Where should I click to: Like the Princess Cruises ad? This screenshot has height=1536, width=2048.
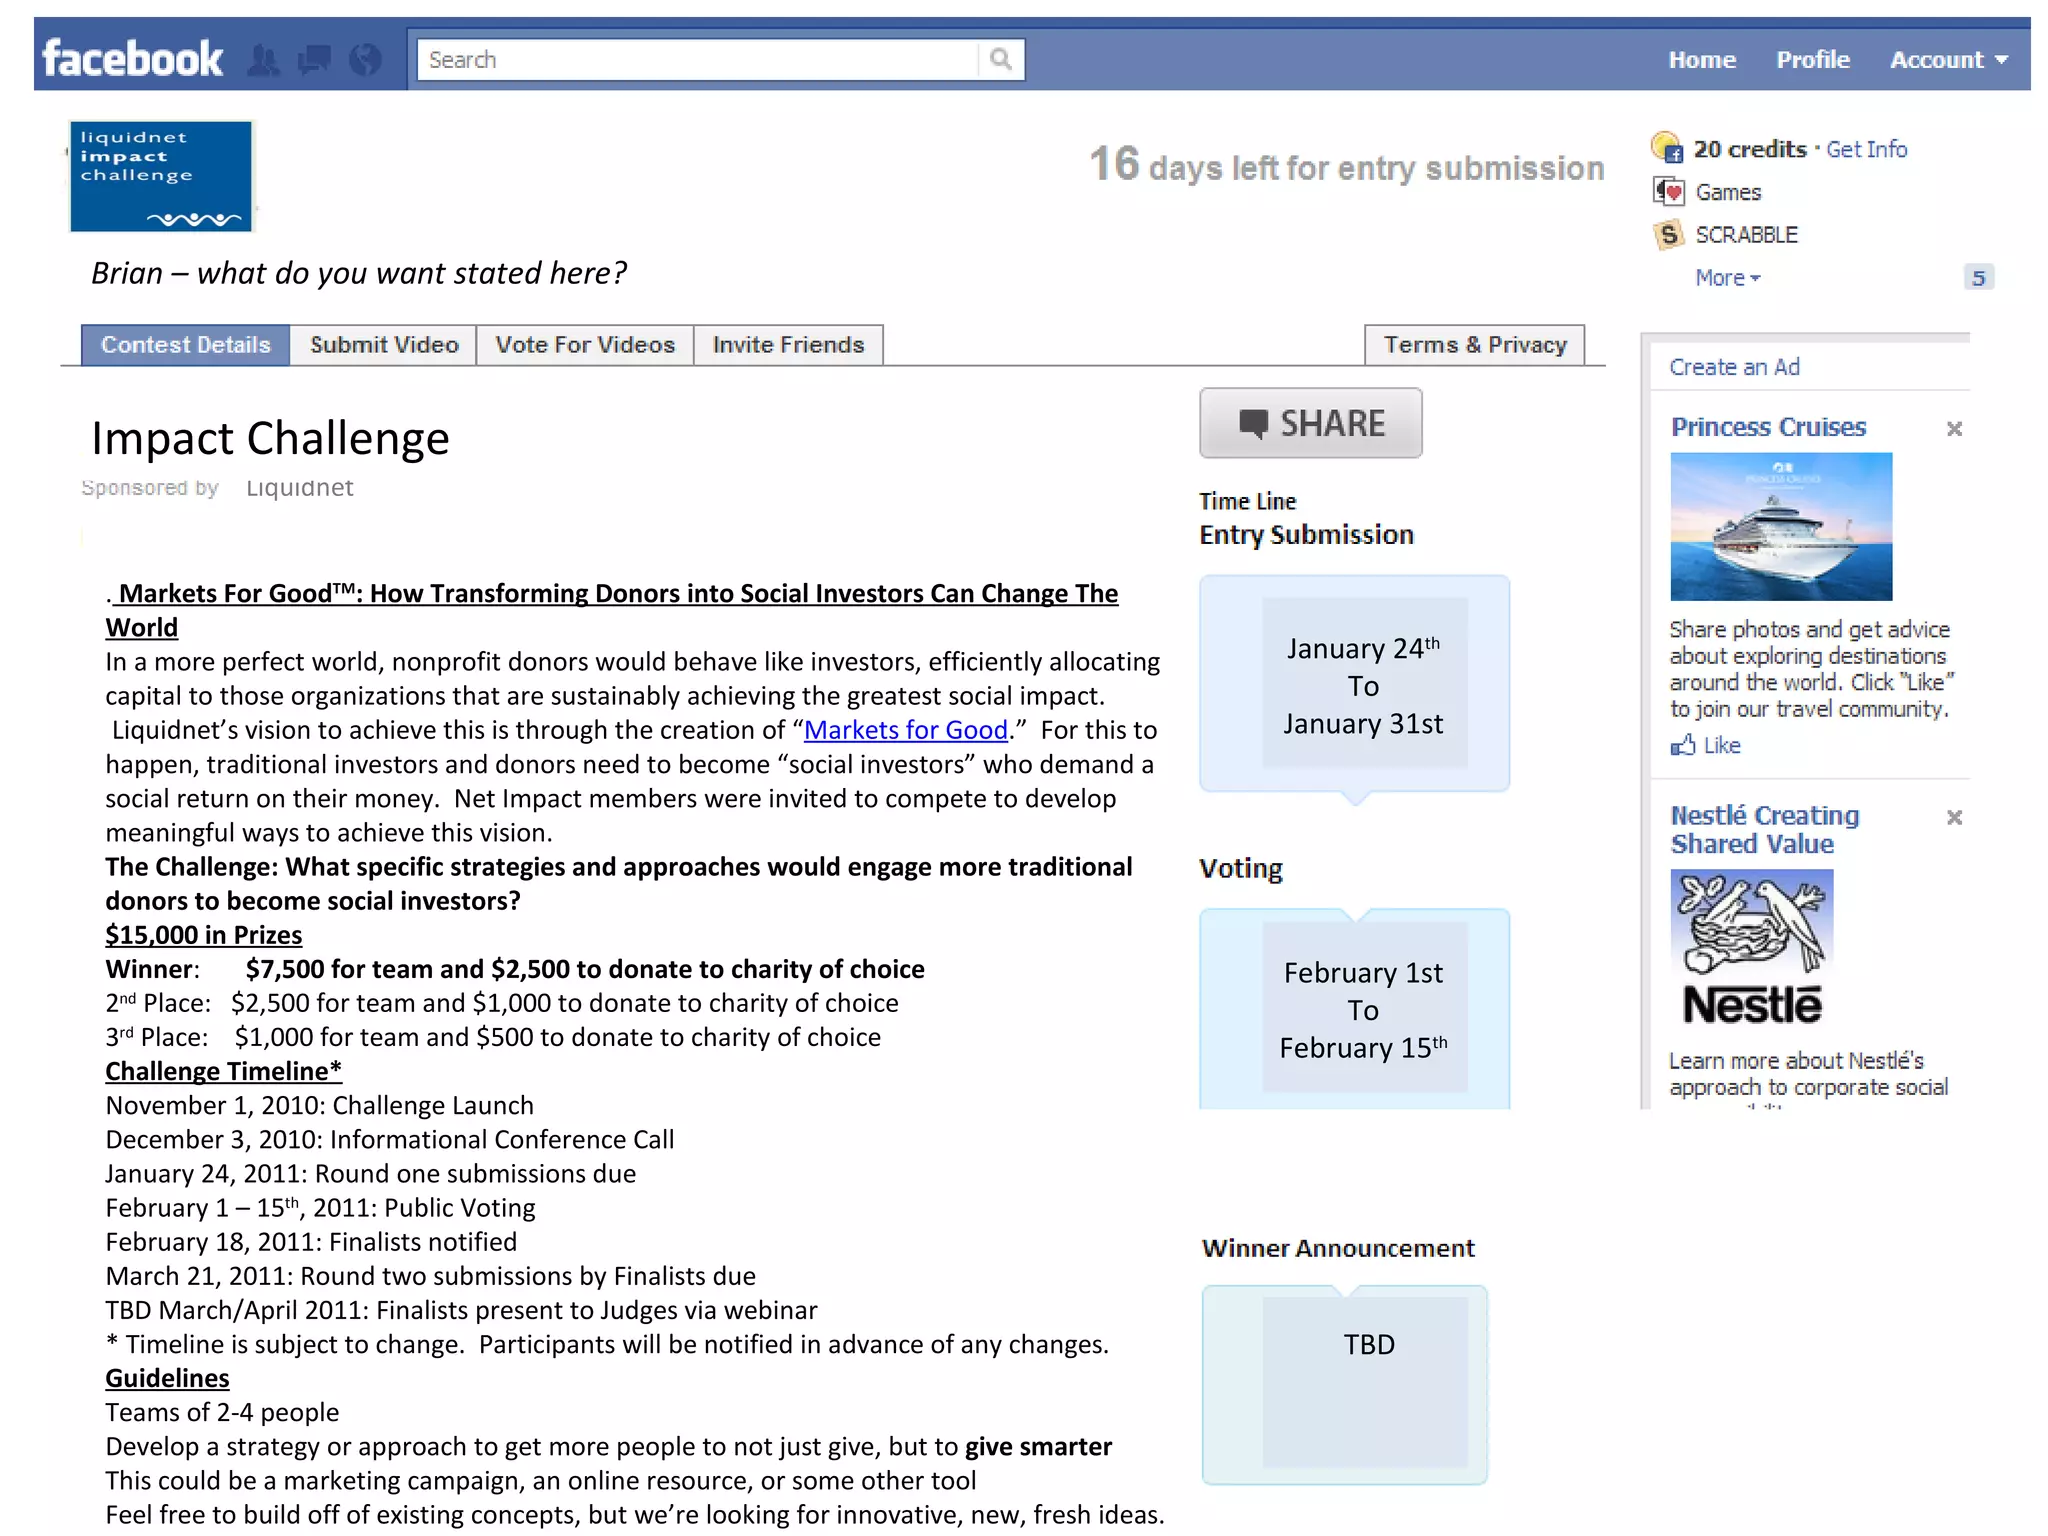pyautogui.click(x=1708, y=745)
